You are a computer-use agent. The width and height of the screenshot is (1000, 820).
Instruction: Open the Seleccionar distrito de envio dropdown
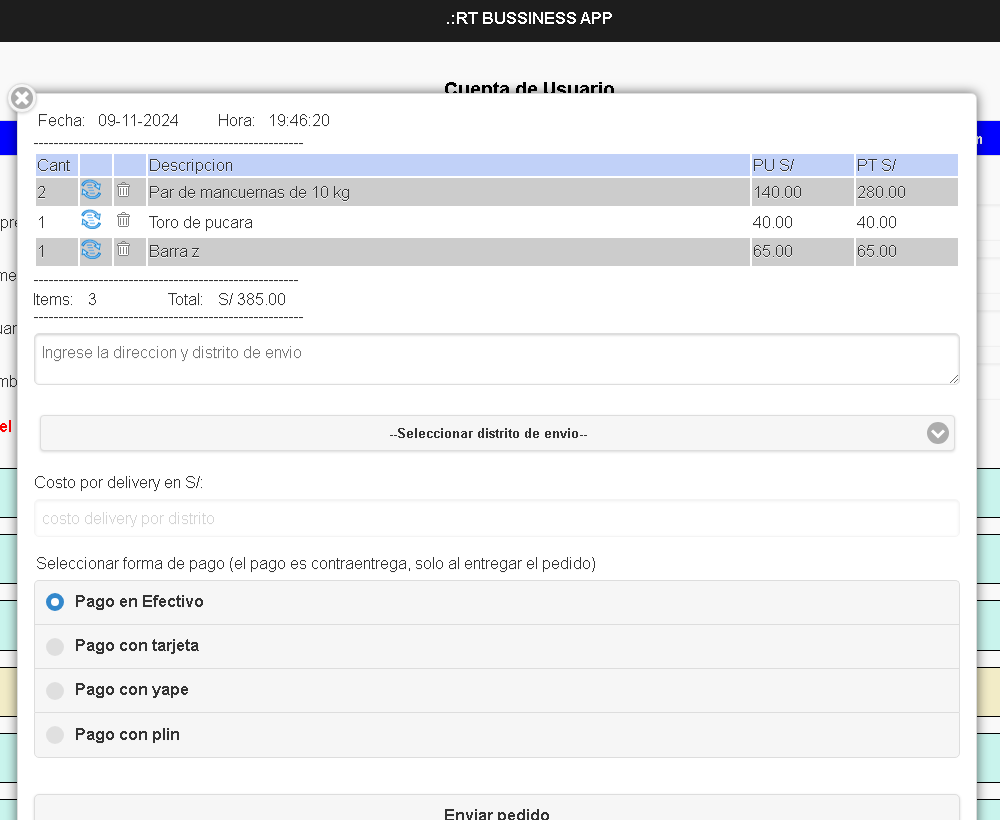point(488,434)
